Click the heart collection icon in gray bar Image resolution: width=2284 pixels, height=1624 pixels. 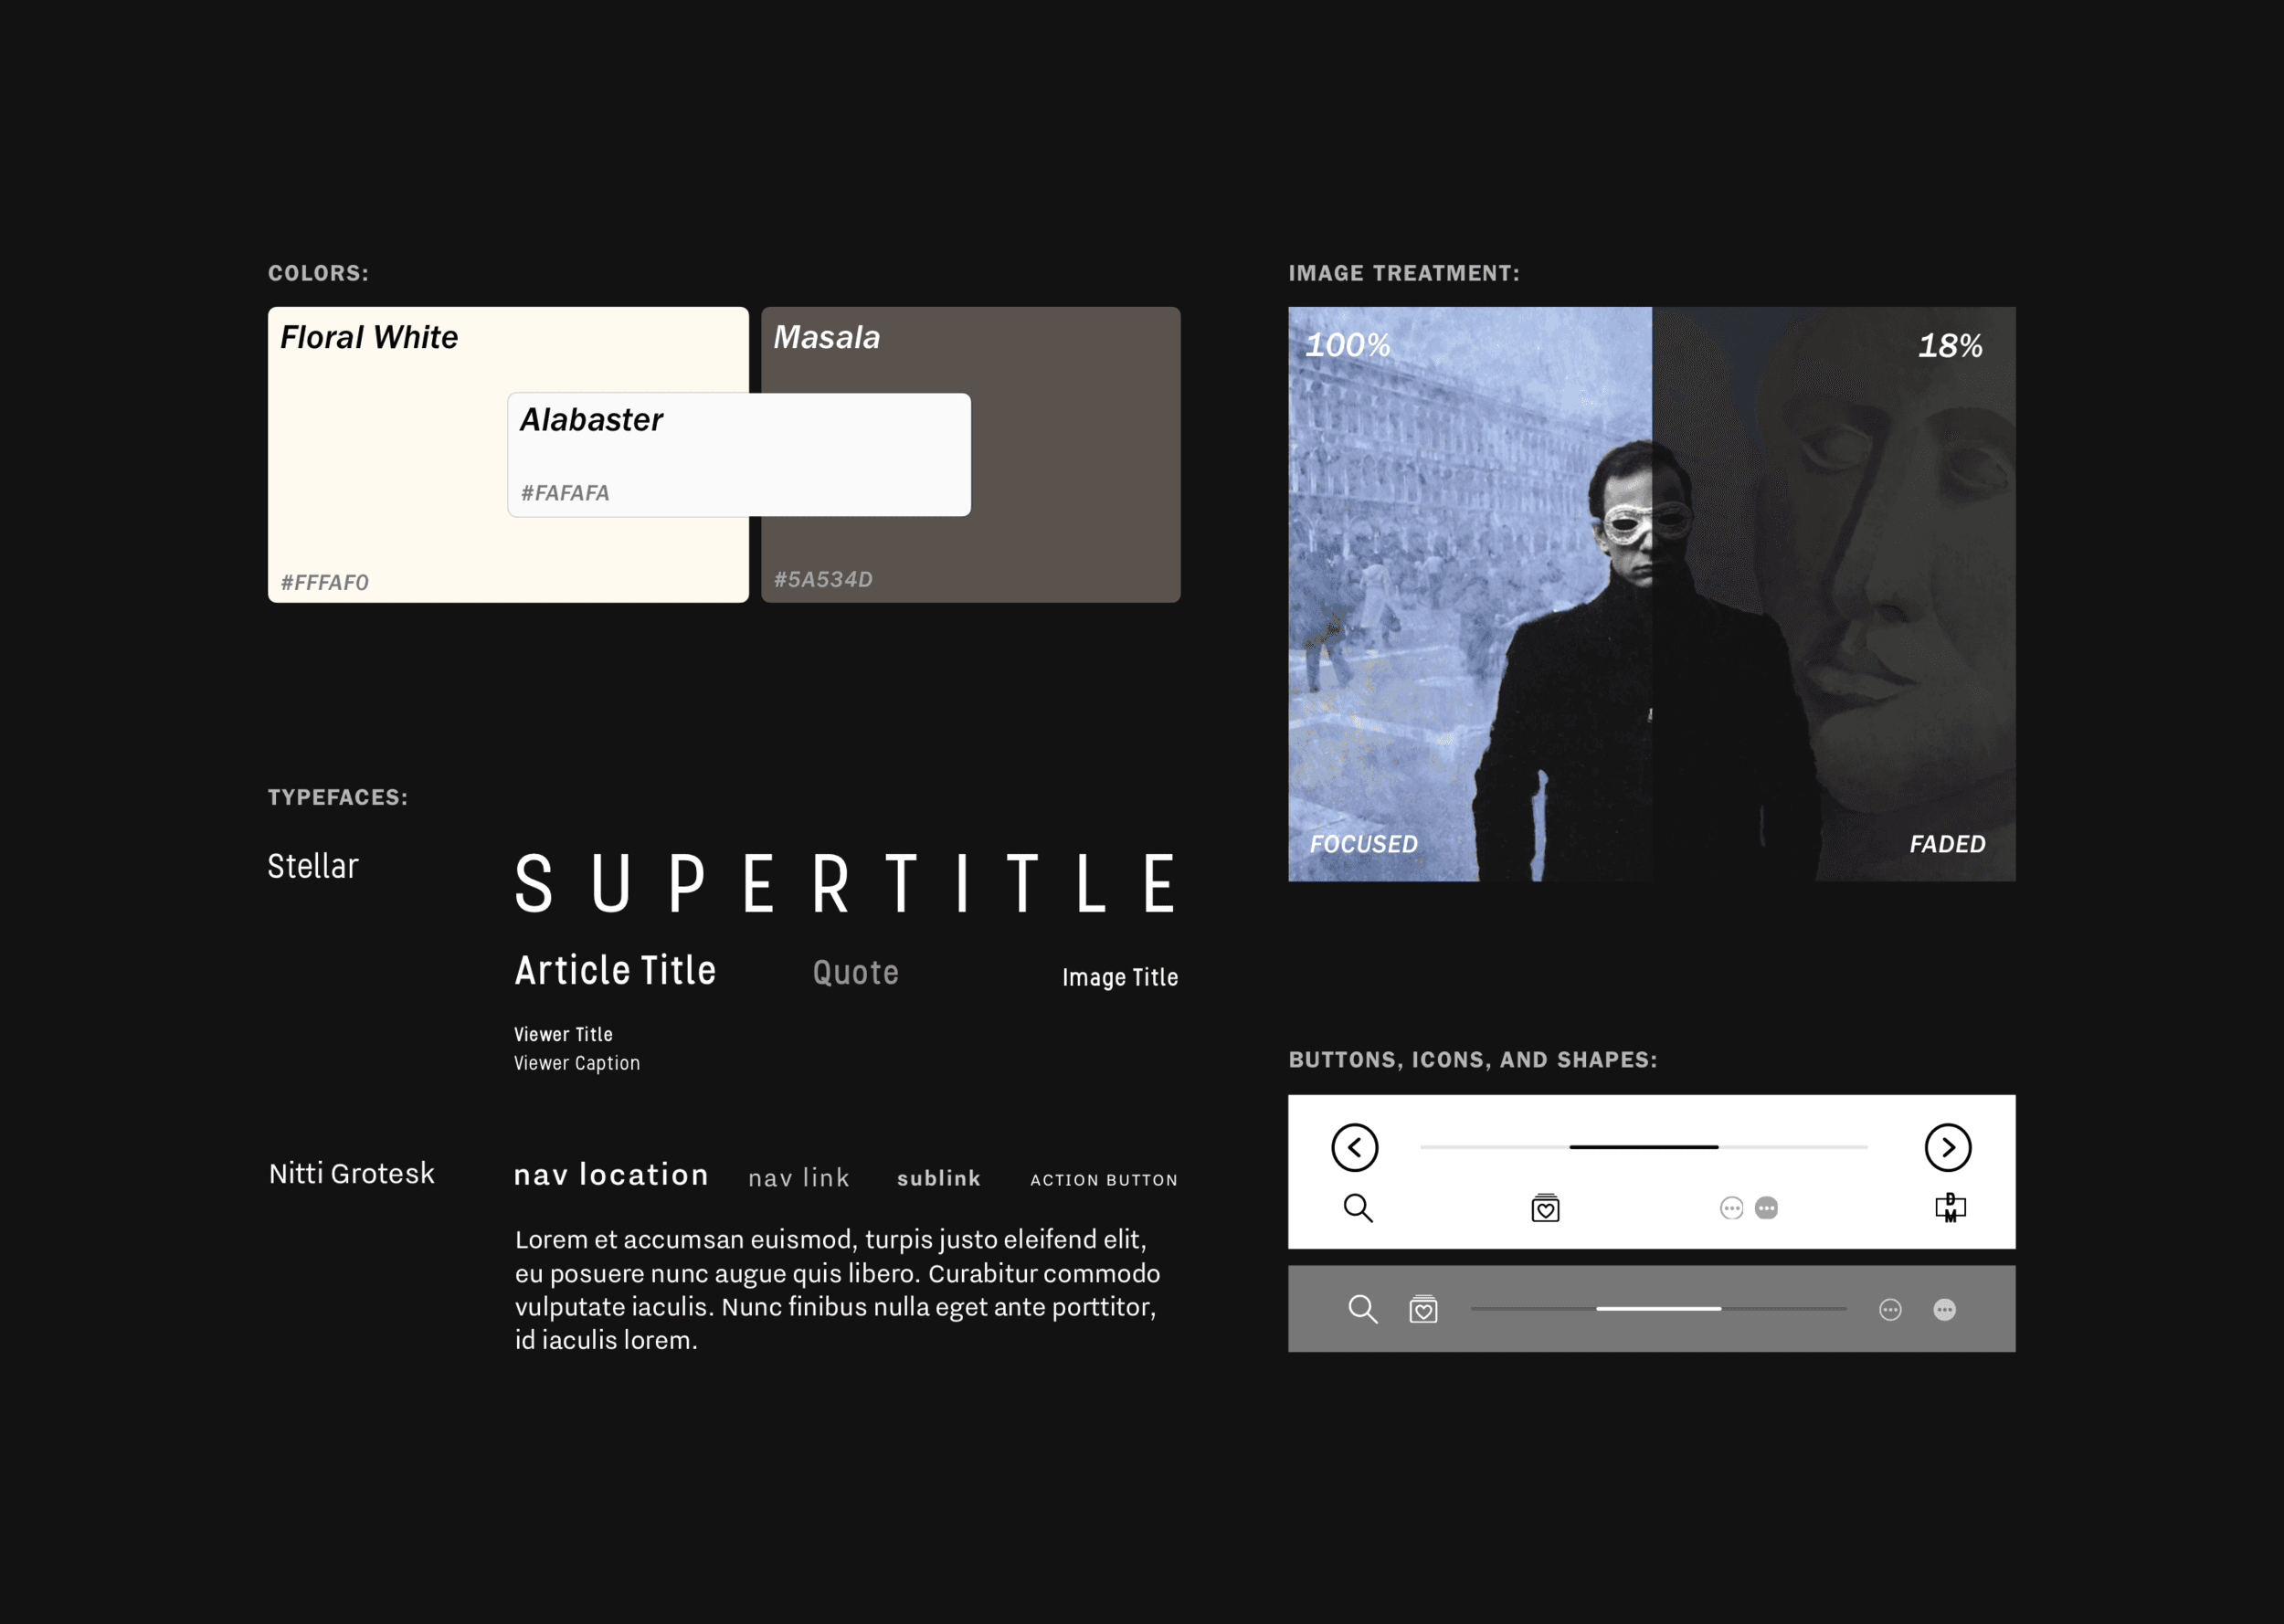(x=1423, y=1309)
